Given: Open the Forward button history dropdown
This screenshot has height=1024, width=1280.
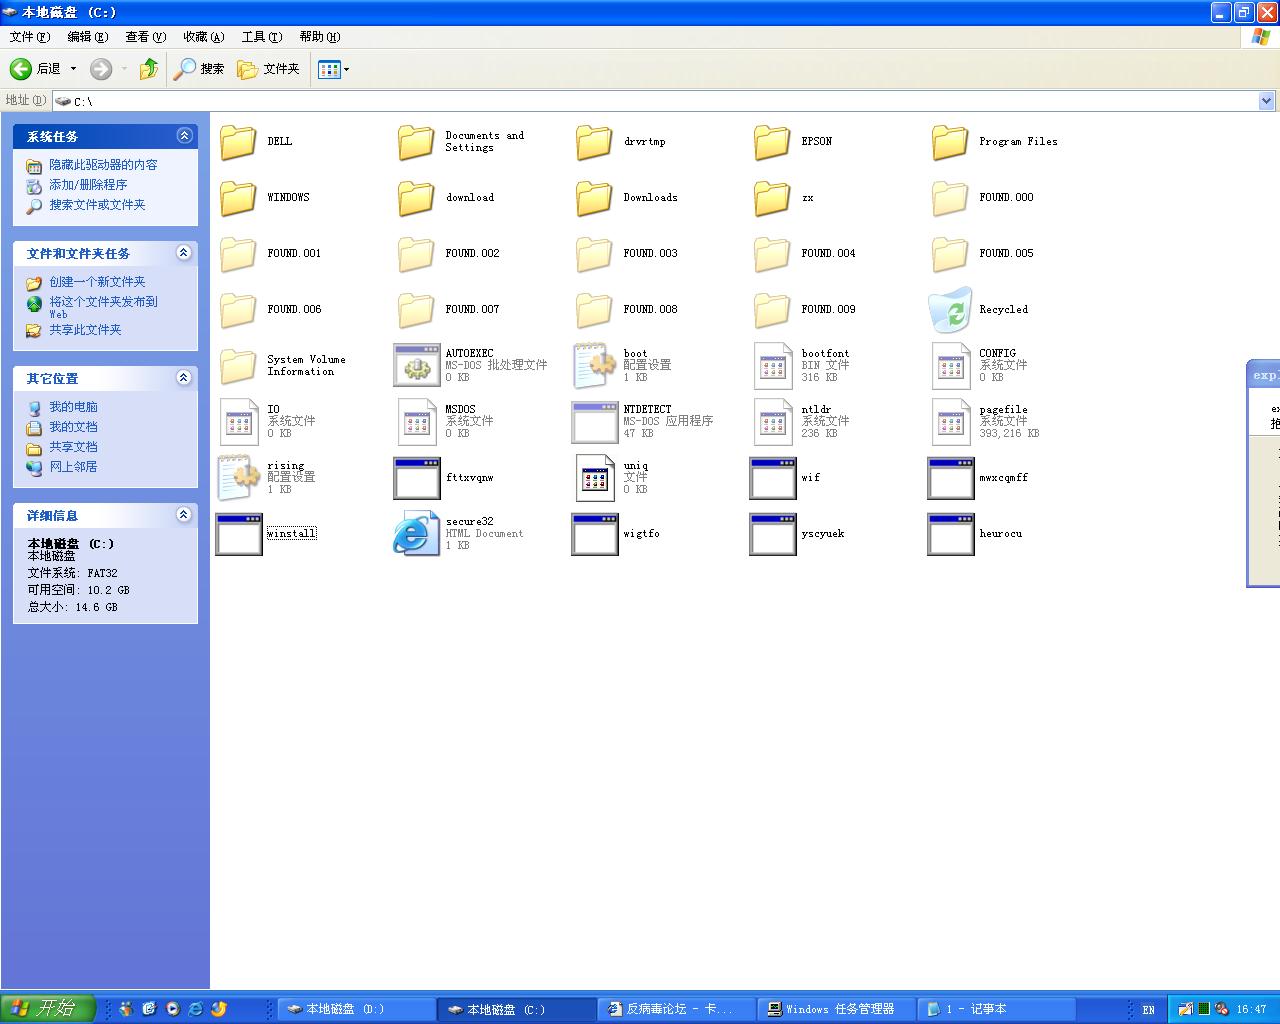Looking at the screenshot, I should (124, 69).
